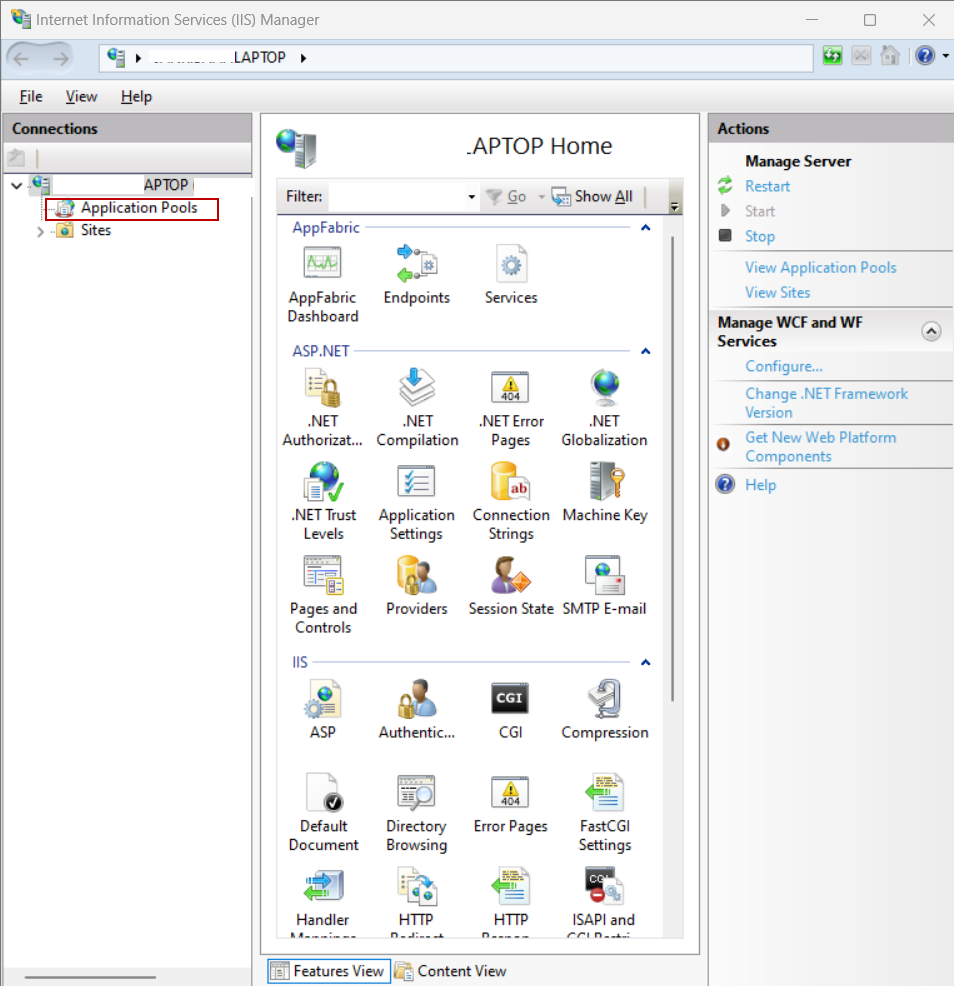
Task: Collapse the ASP.NET group
Action: coord(645,351)
